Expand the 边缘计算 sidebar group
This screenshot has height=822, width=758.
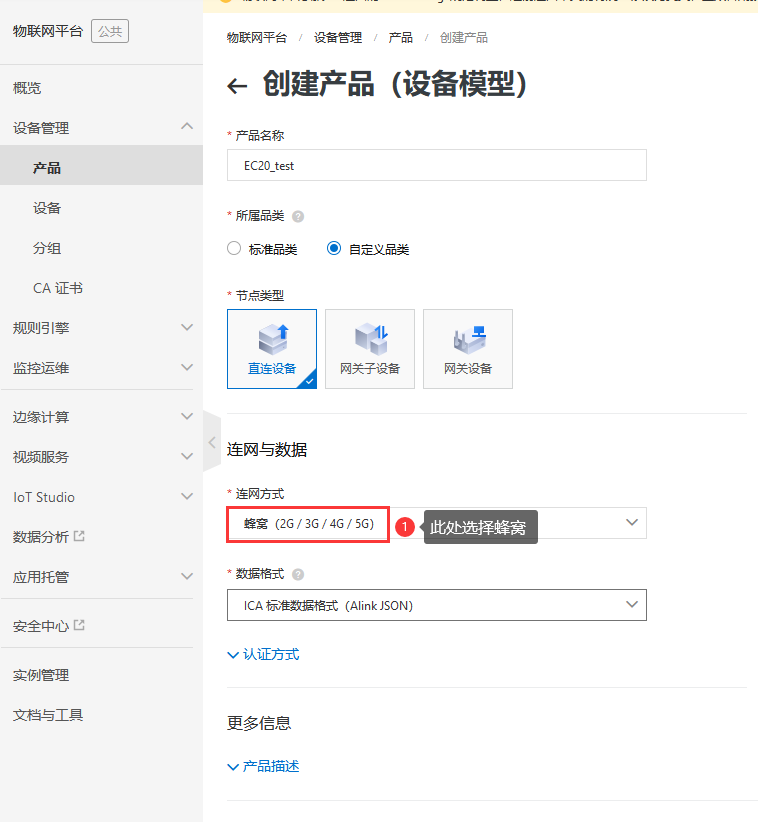pos(187,417)
